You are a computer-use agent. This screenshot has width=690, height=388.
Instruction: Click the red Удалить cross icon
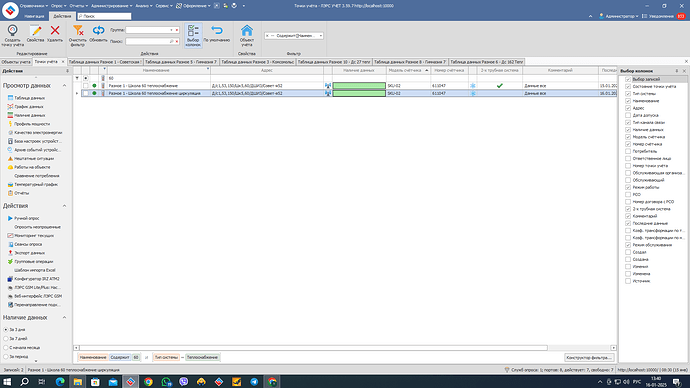[x=55, y=34]
